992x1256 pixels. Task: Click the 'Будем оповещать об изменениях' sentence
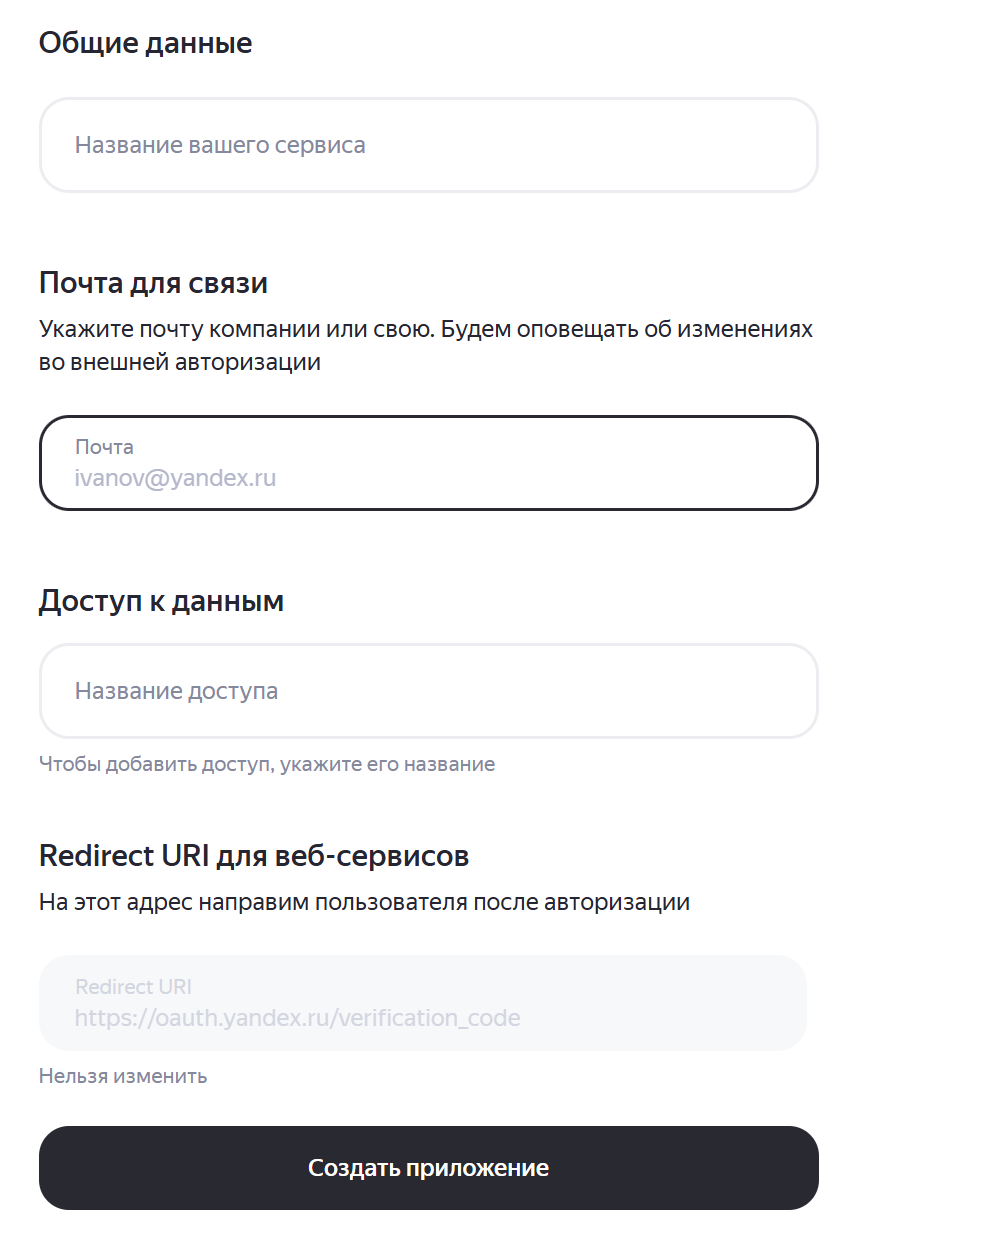click(627, 329)
